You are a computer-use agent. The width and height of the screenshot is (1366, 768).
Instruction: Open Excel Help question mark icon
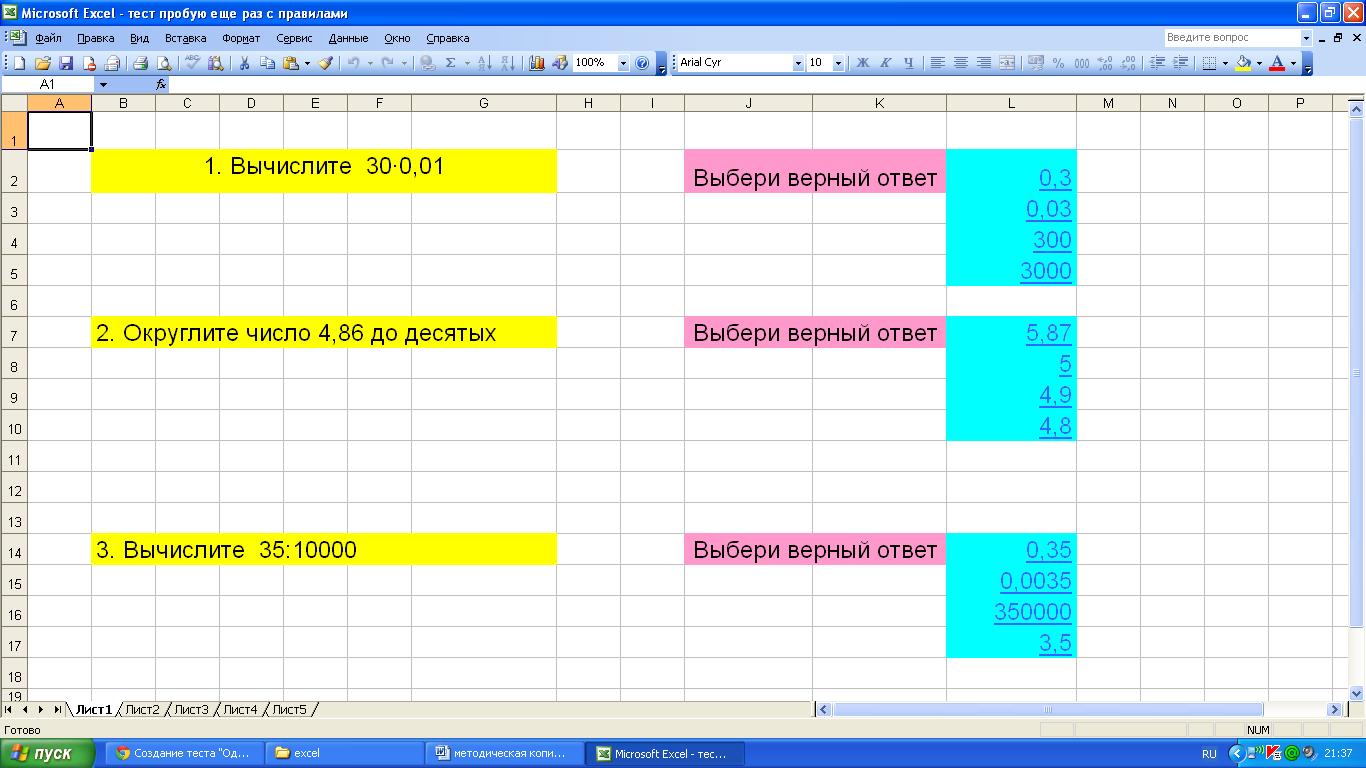[x=642, y=63]
